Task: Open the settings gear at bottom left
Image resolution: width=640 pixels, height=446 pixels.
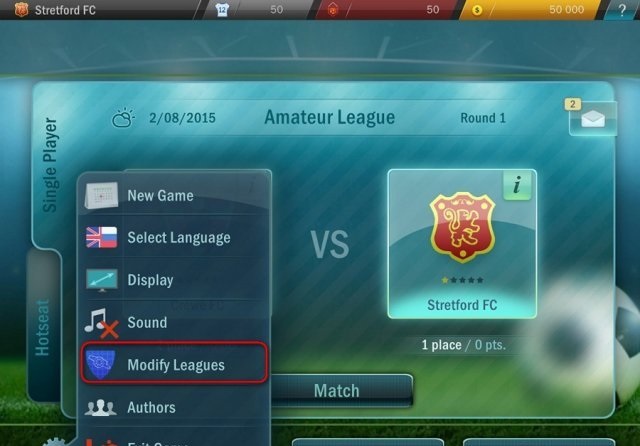Action: (55, 442)
